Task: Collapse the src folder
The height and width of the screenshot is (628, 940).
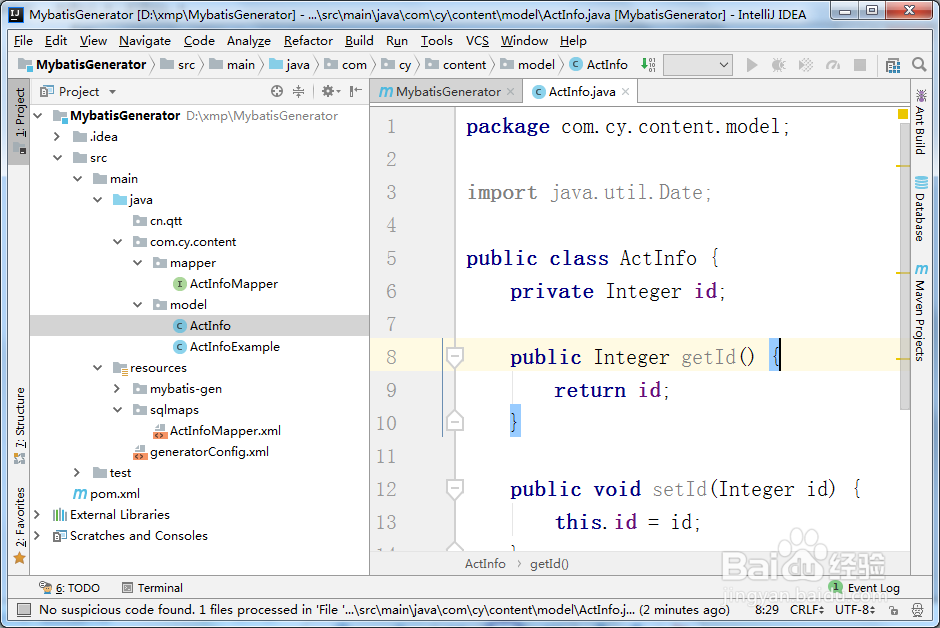Action: pyautogui.click(x=58, y=158)
